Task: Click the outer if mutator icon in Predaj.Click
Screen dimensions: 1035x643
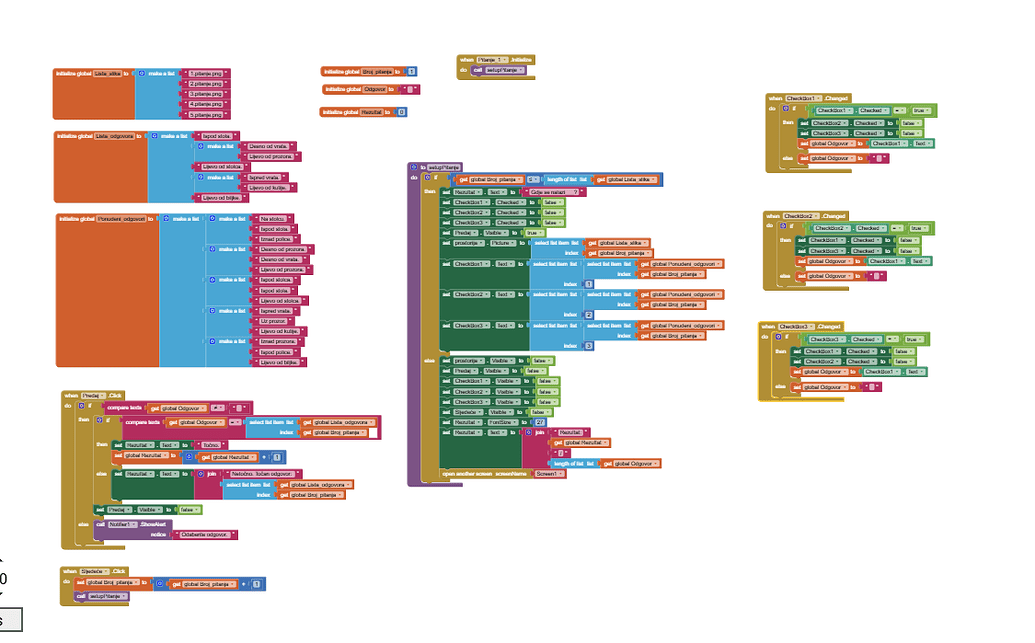Action: pos(82,406)
